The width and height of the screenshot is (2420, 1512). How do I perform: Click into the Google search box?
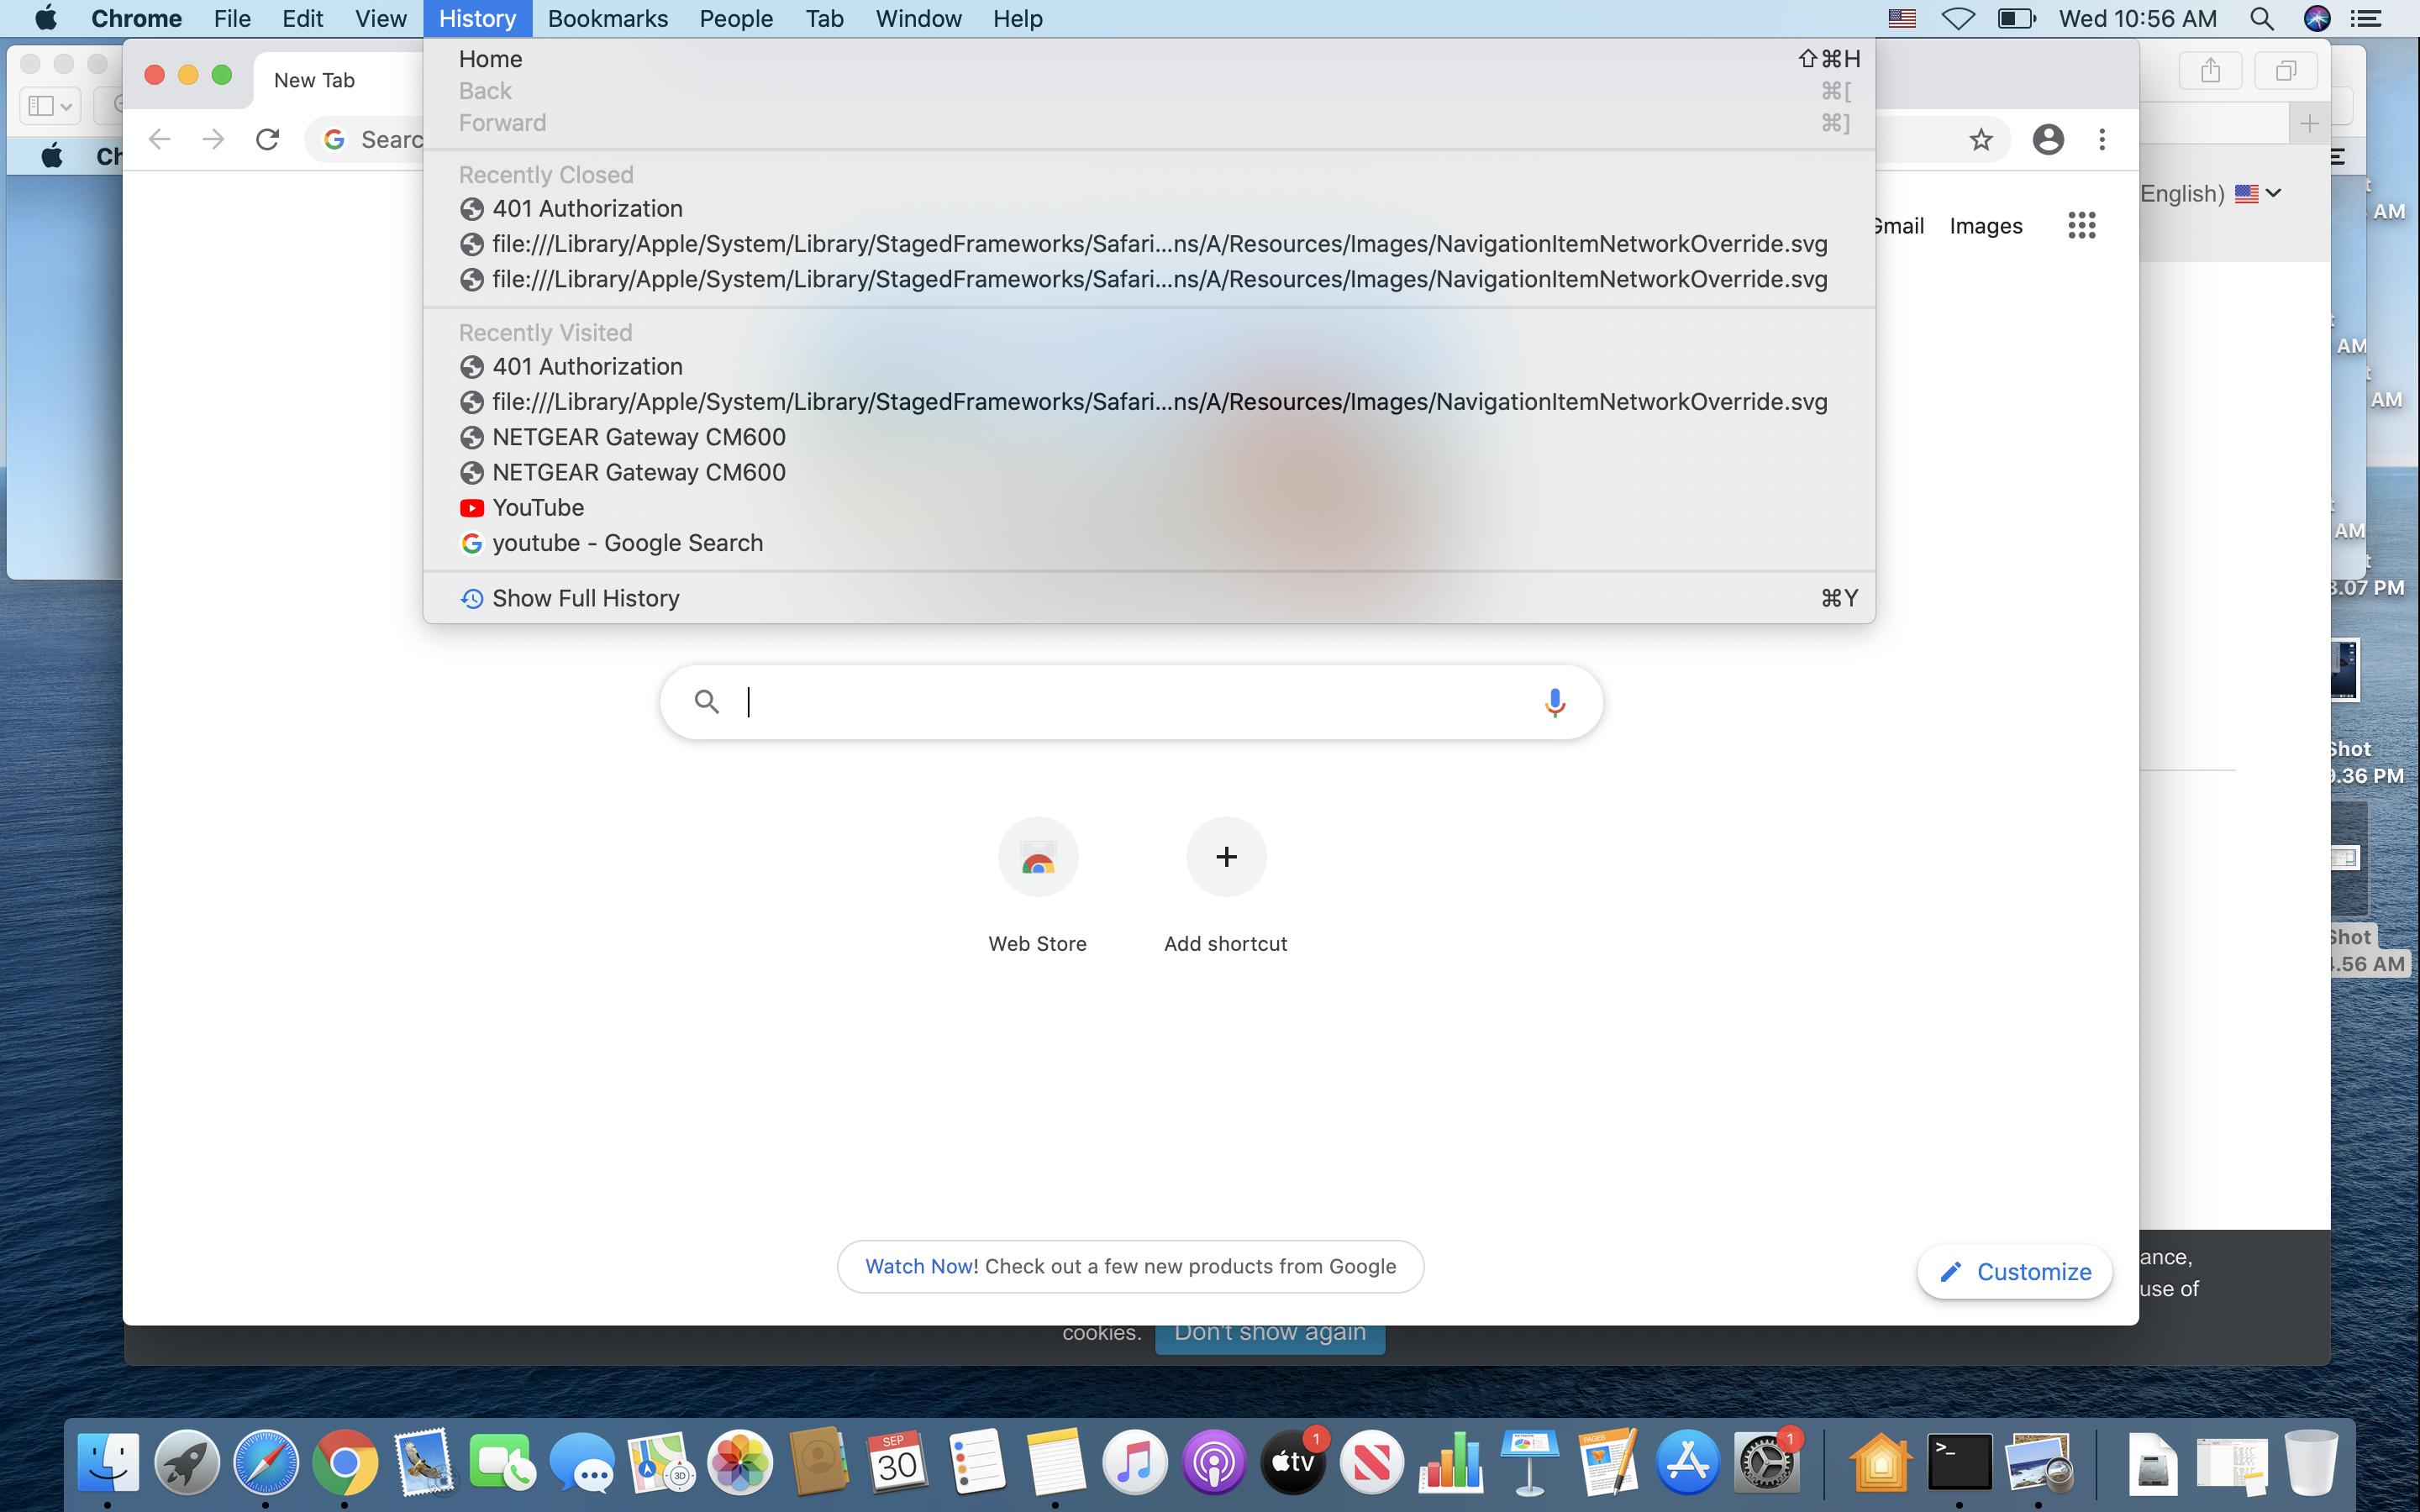pyautogui.click(x=1130, y=702)
